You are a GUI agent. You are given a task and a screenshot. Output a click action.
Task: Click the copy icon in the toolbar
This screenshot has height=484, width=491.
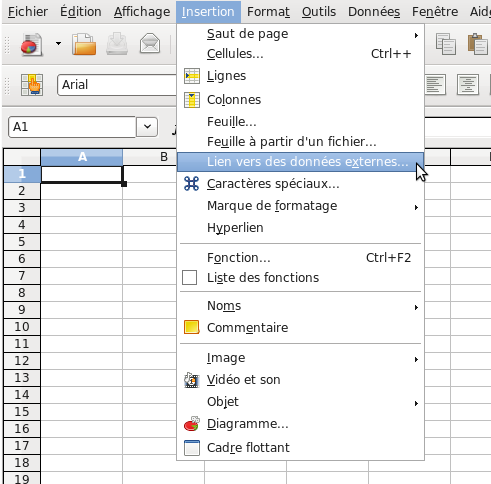point(446,44)
